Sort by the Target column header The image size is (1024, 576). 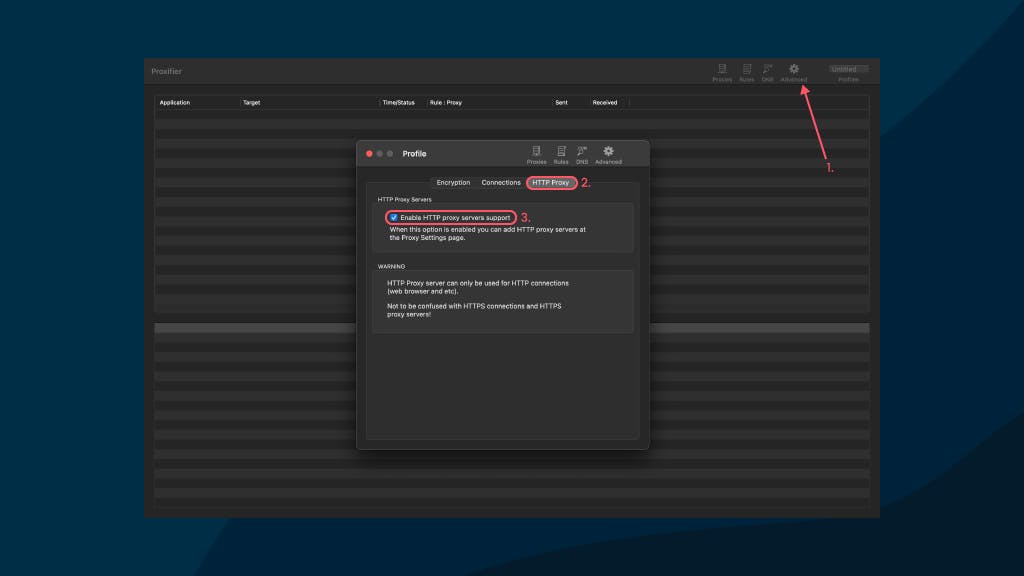251,103
